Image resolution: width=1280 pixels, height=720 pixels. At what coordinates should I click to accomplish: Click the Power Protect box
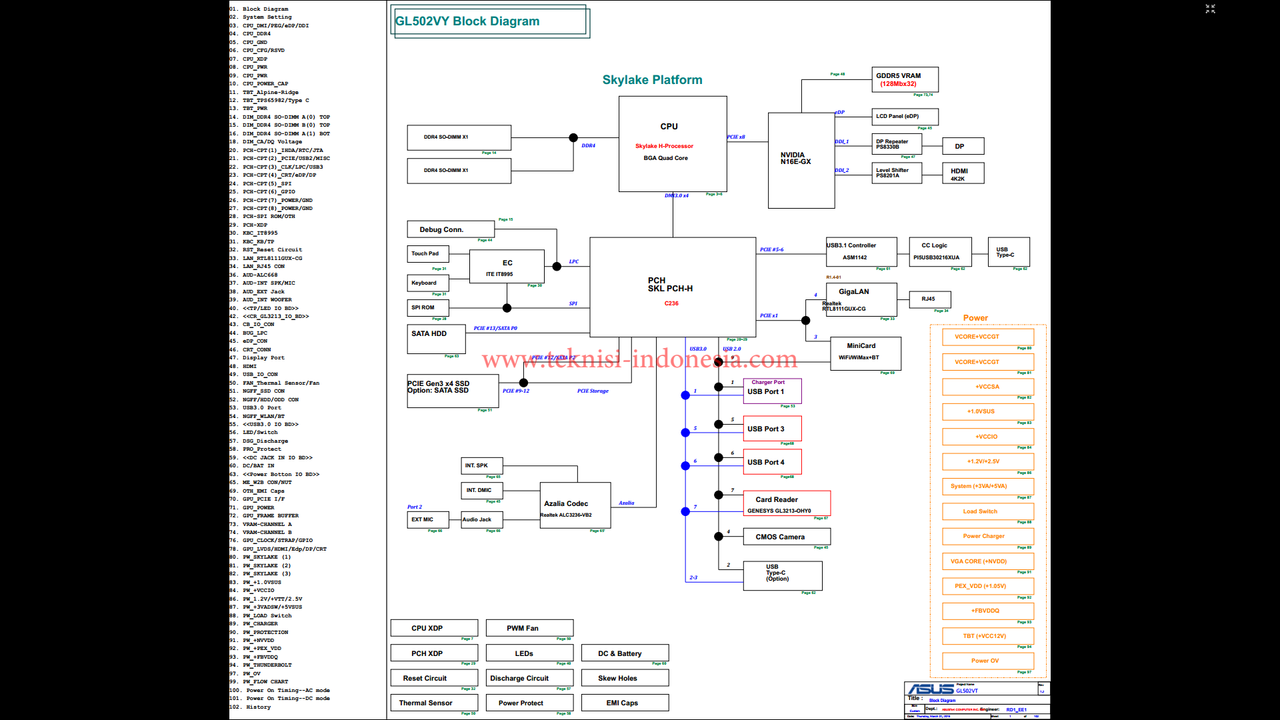(x=529, y=702)
